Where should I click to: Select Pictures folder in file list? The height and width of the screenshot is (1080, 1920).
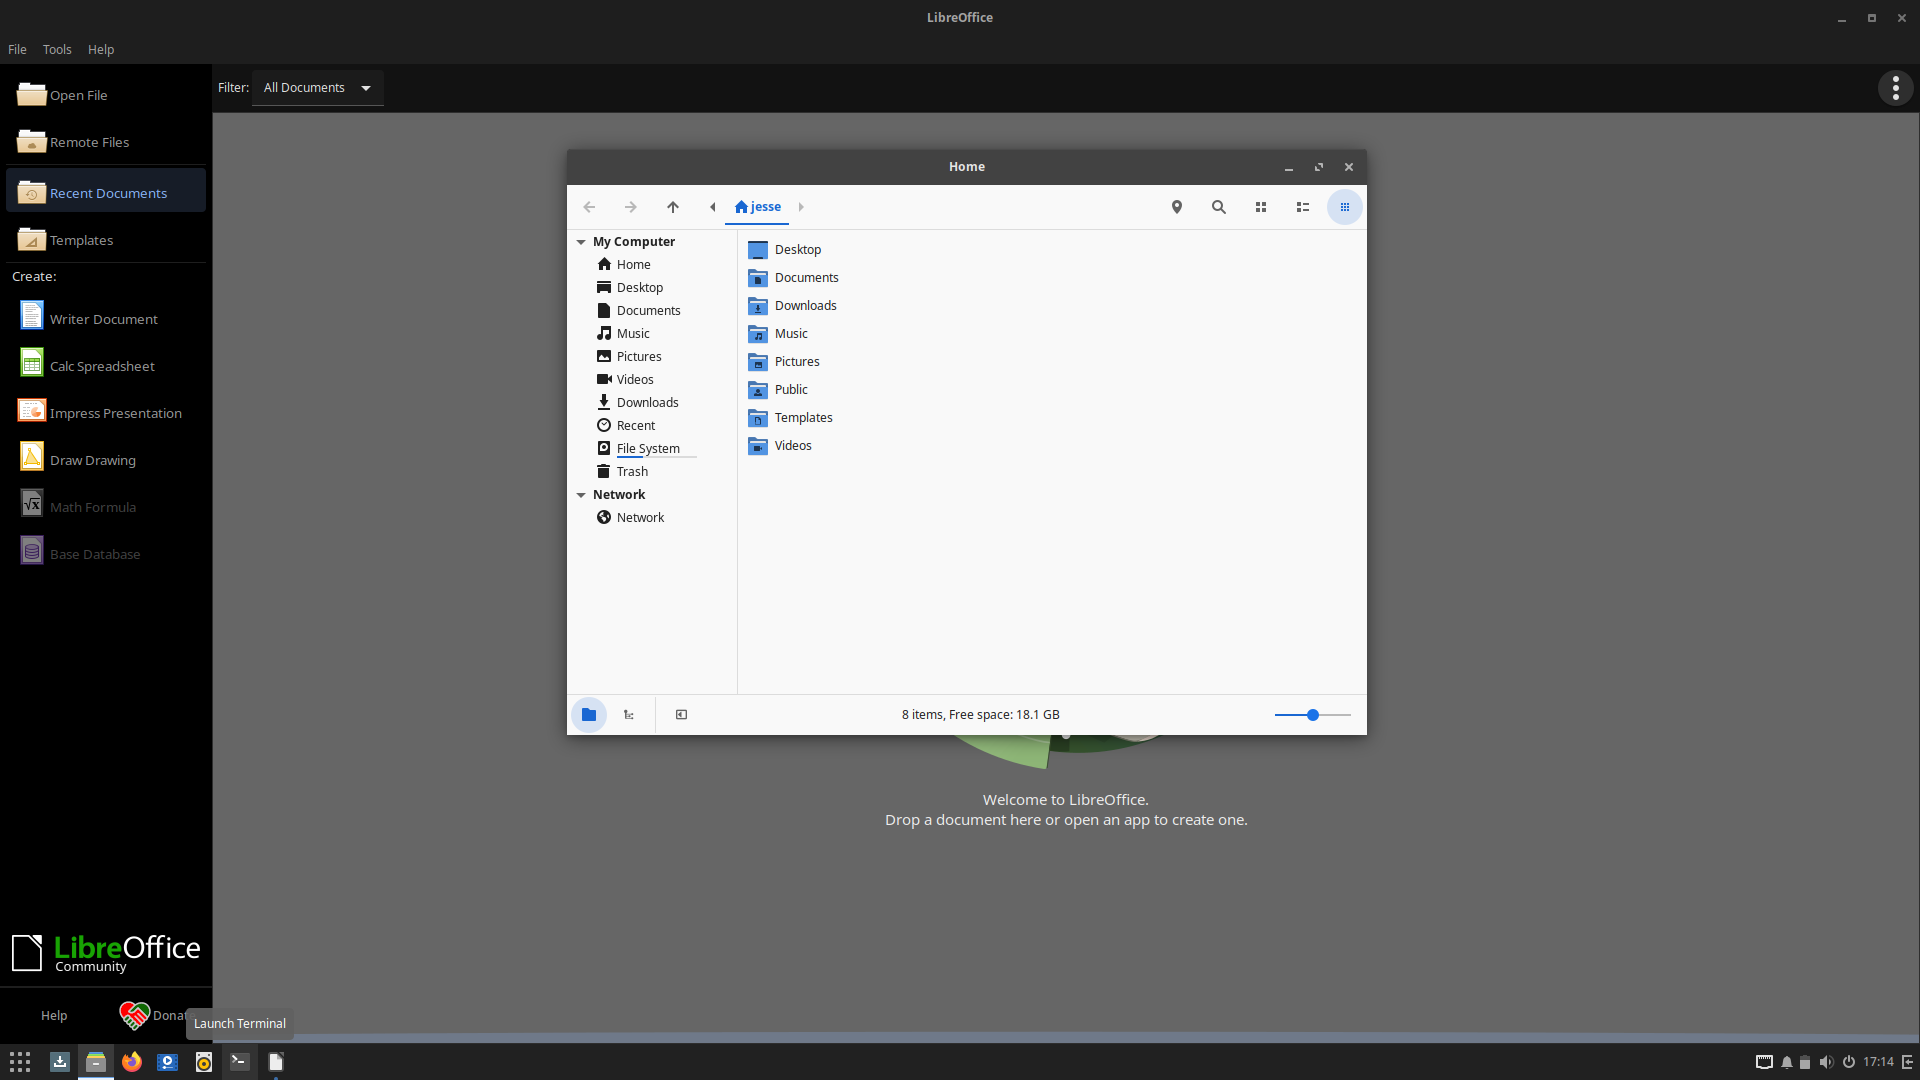coord(784,362)
